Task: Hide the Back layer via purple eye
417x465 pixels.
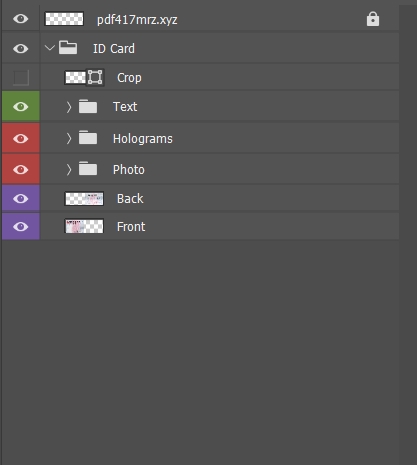Action: pyautogui.click(x=21, y=199)
